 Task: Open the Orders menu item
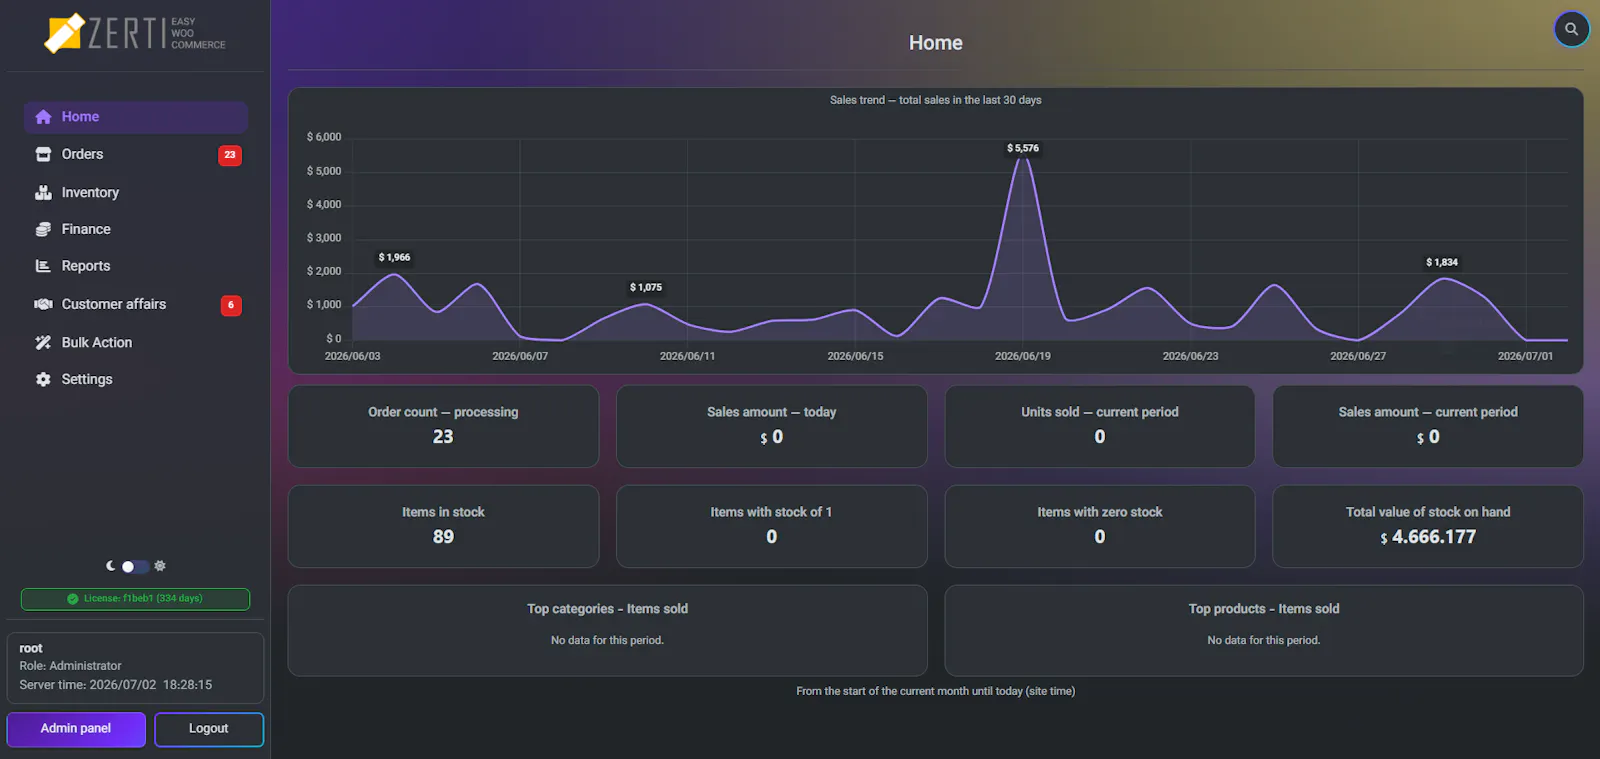(136, 154)
